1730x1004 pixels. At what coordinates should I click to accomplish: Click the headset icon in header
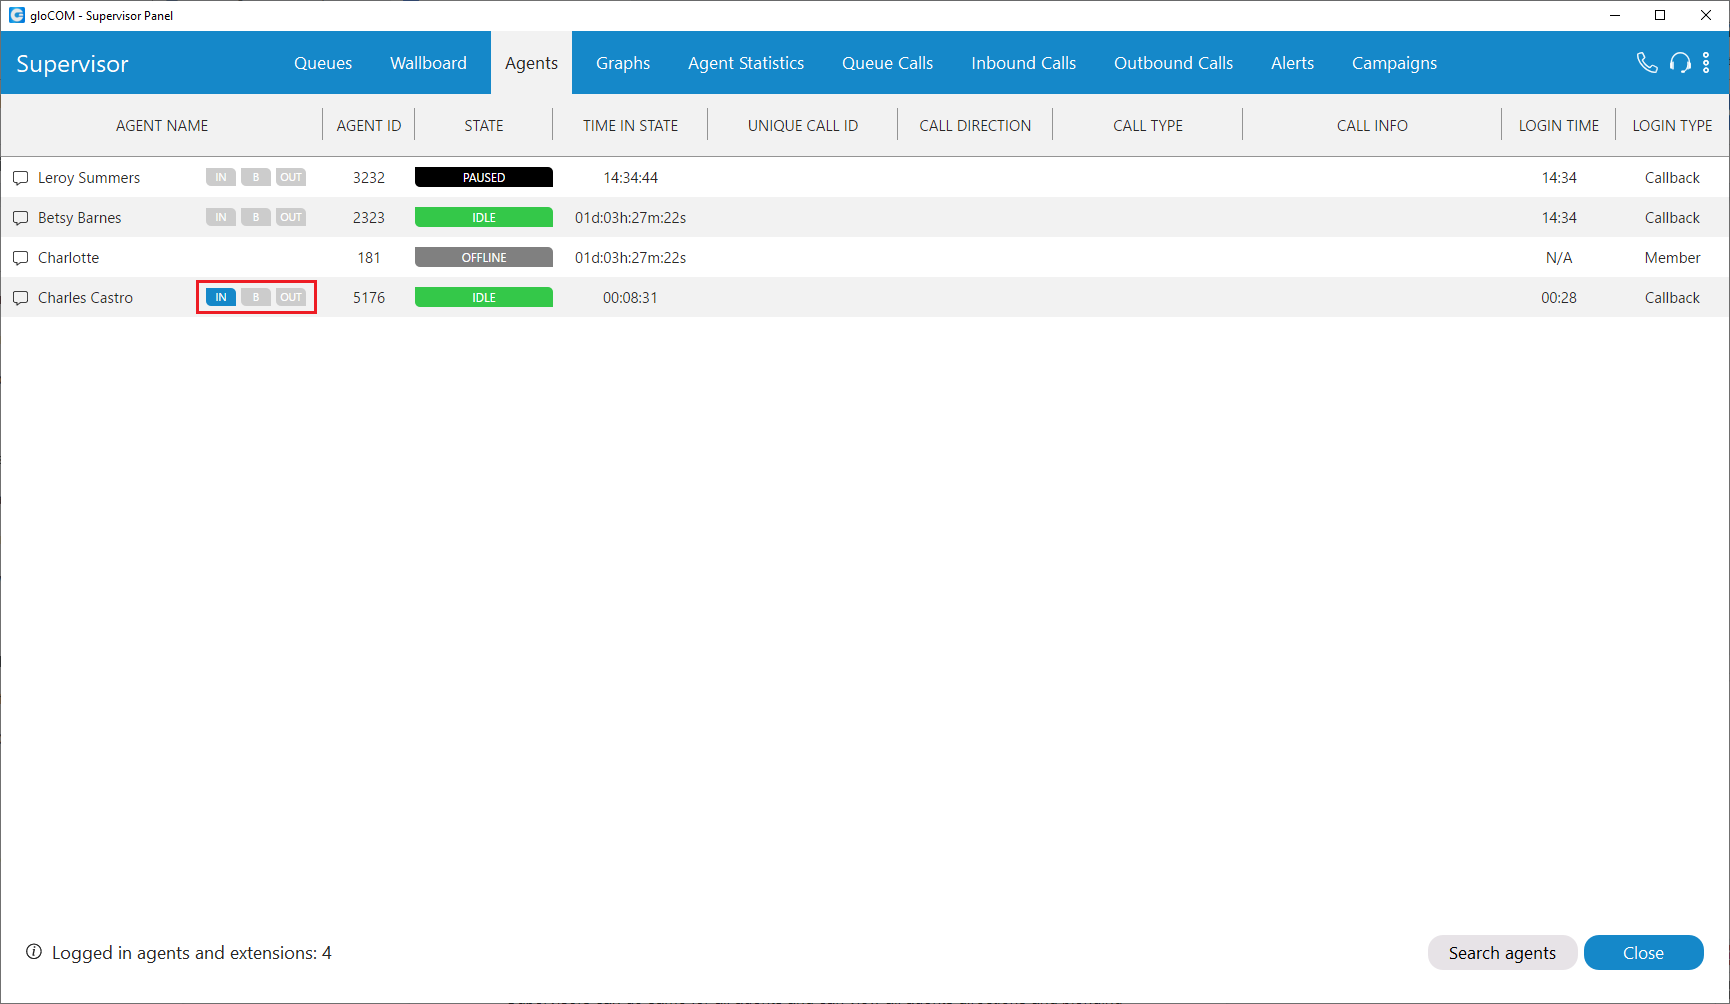point(1680,63)
